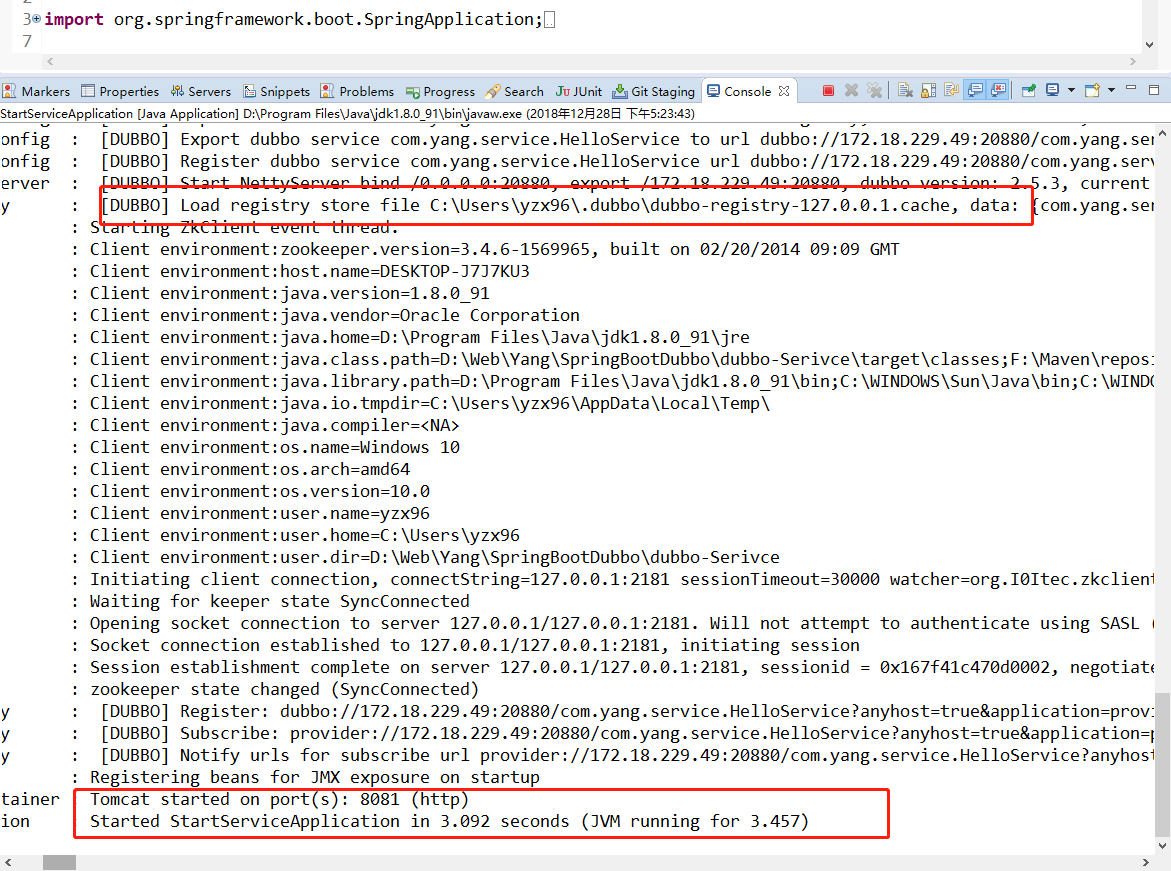1171x871 pixels.
Task: Click the console horizontal scrollbar thumb
Action: pyautogui.click(x=59, y=861)
